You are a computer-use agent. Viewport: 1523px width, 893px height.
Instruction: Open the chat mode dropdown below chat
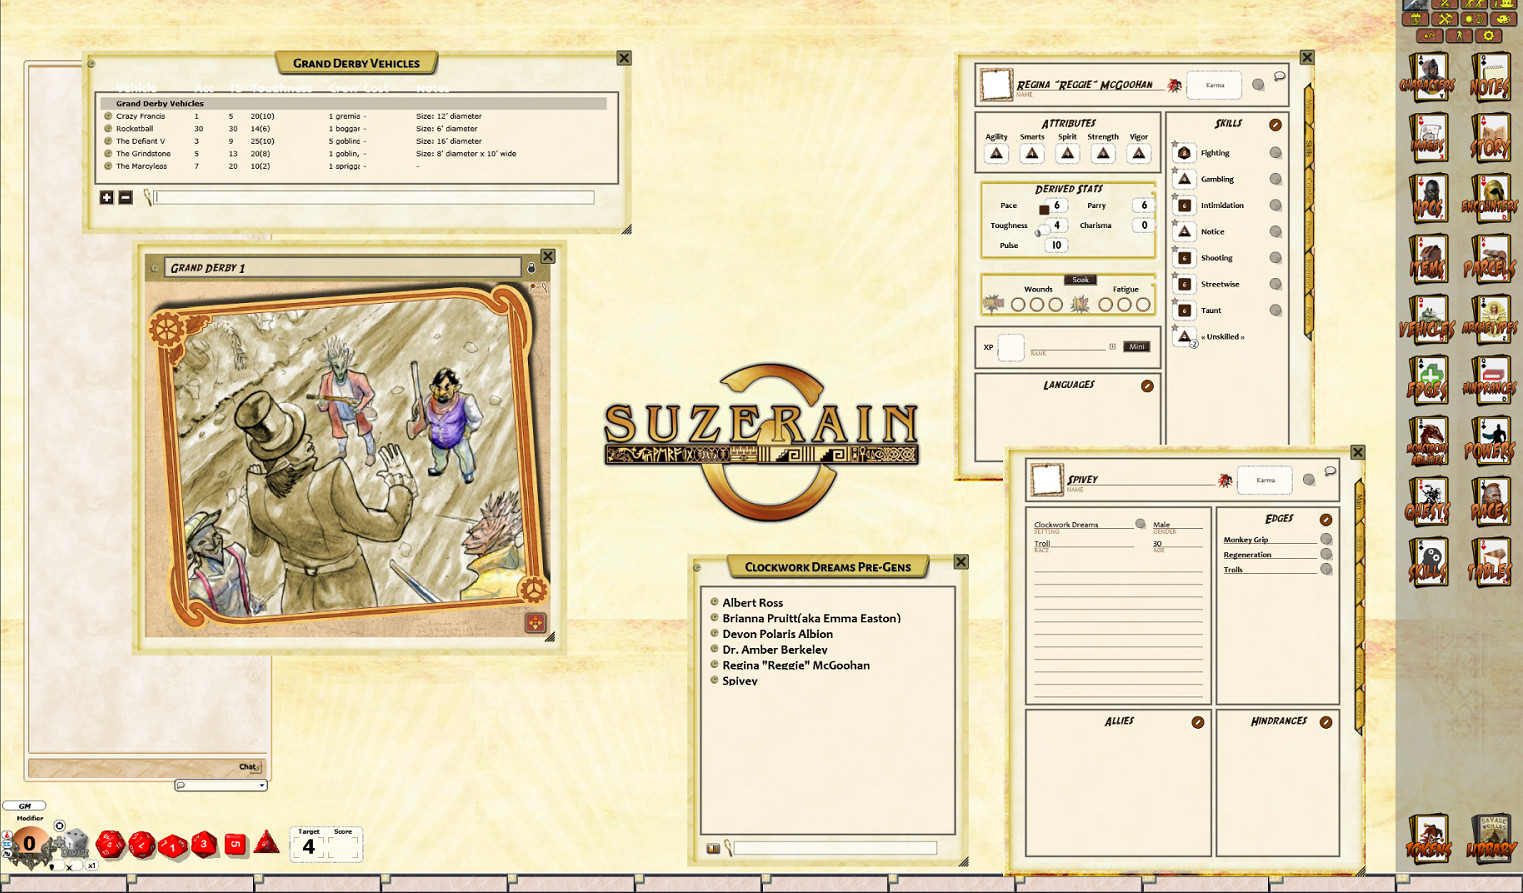(221, 785)
